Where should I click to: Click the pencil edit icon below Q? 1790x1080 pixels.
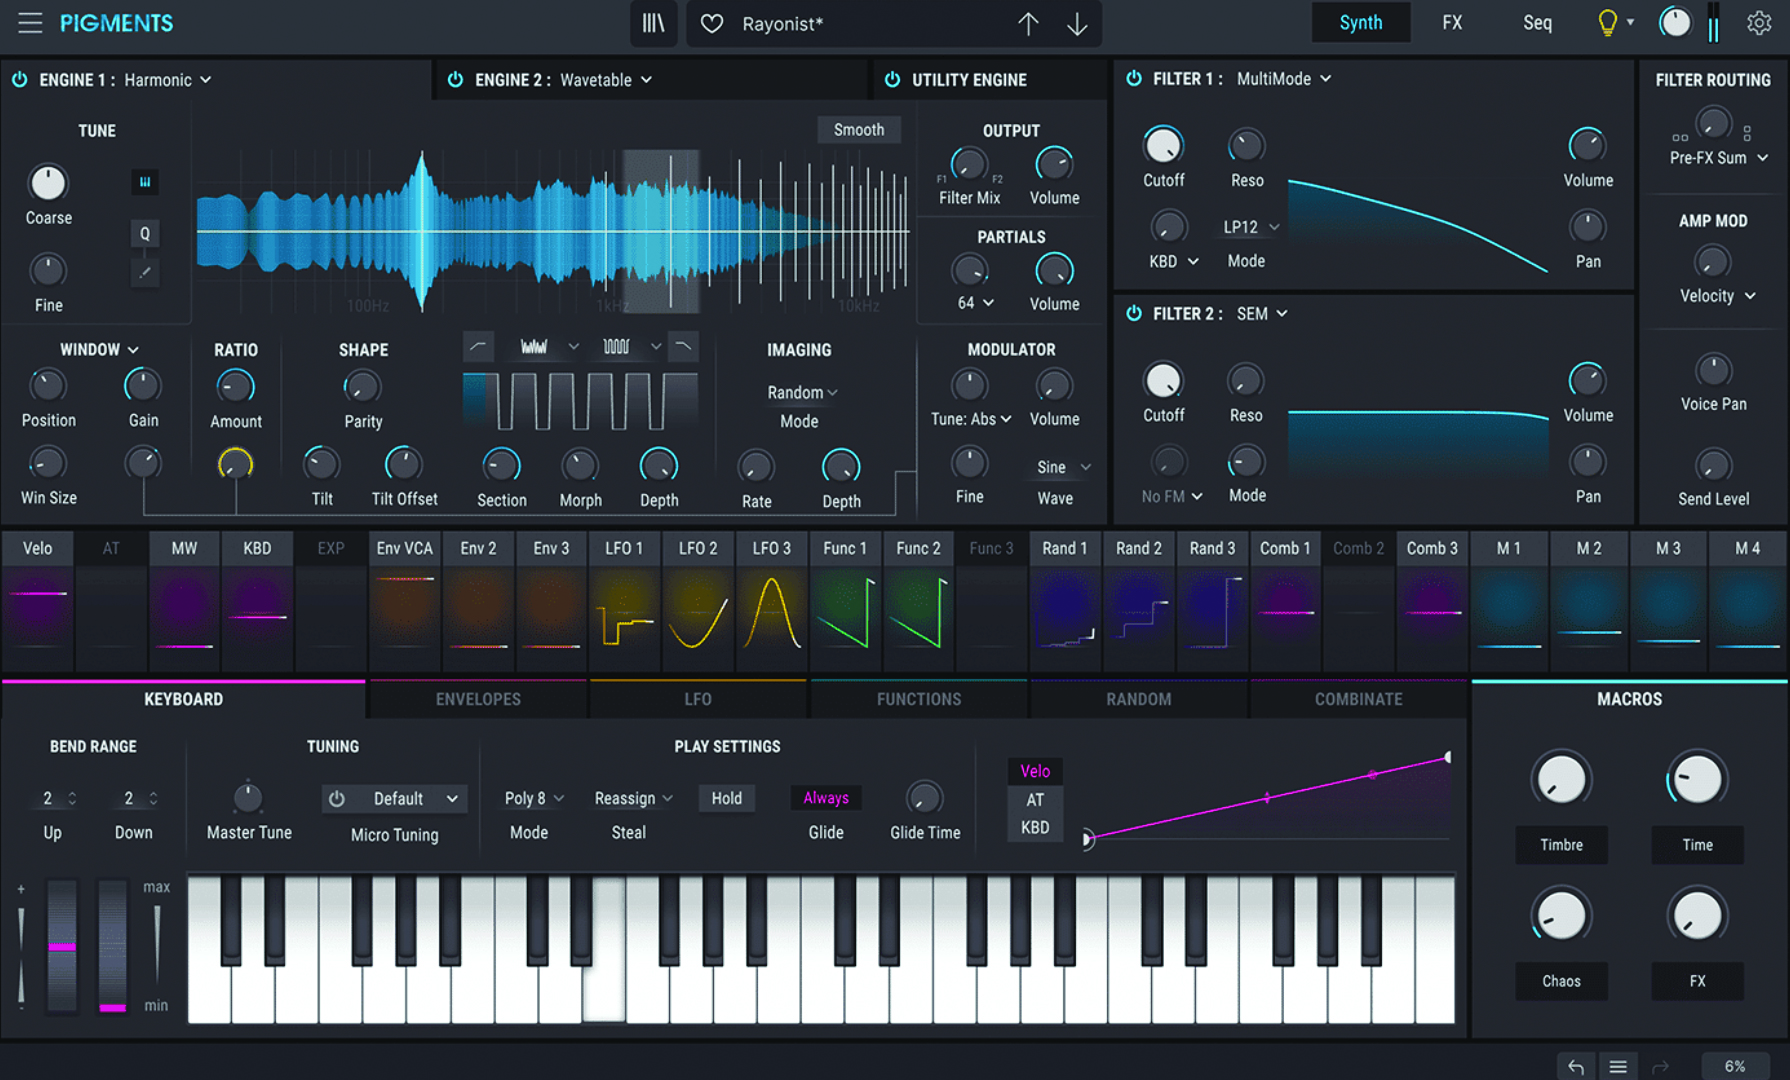tap(145, 272)
